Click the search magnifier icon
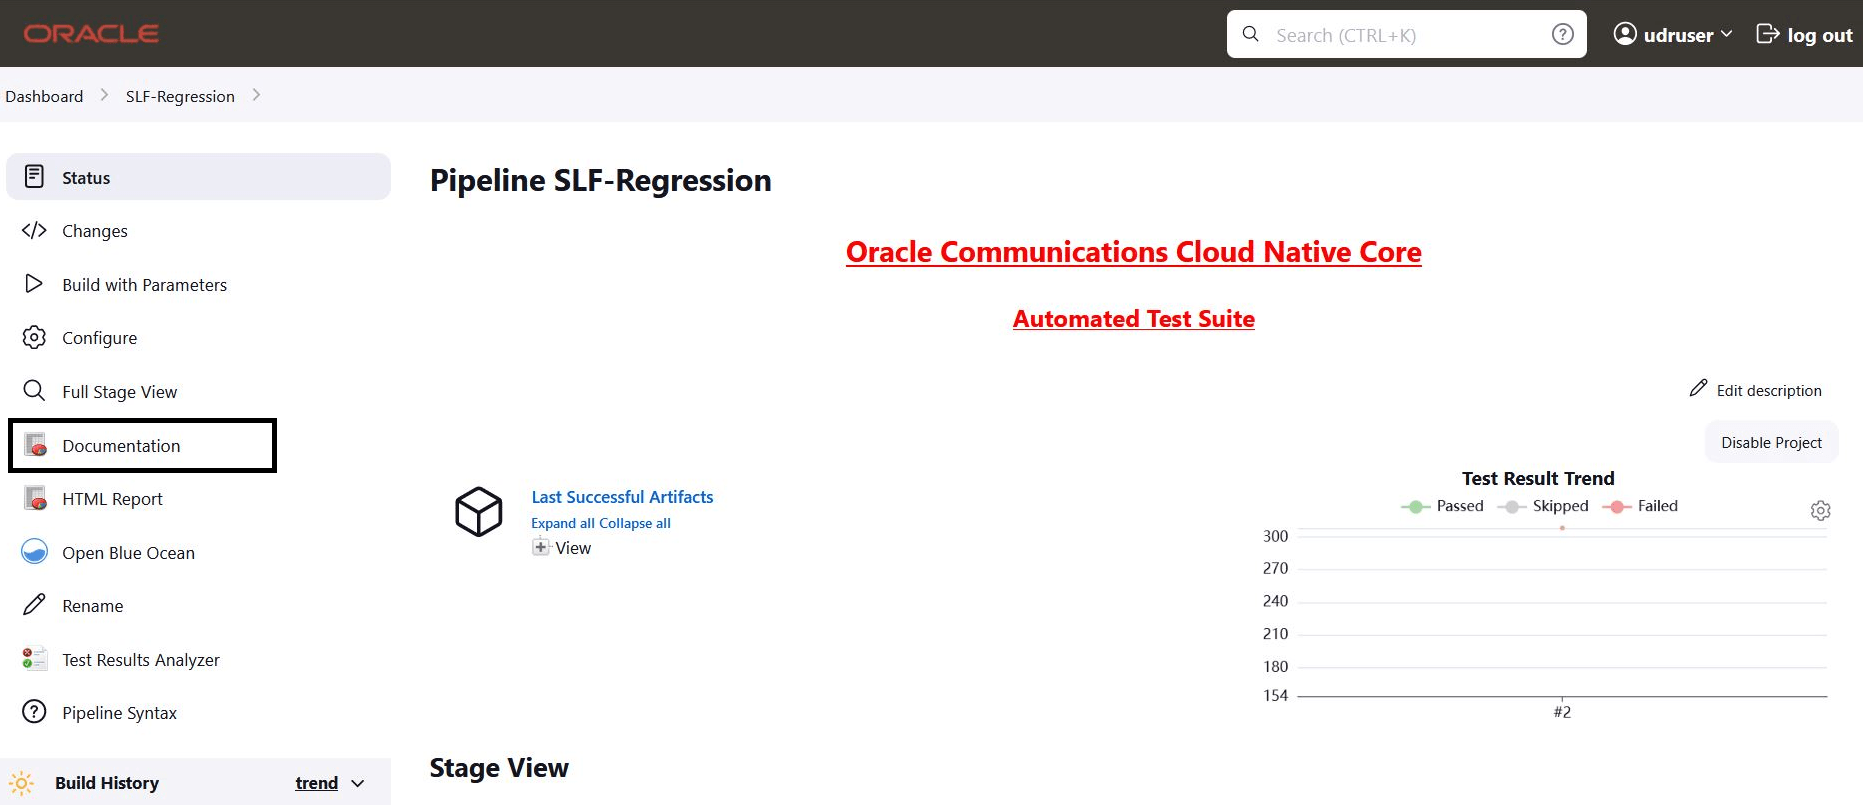 pyautogui.click(x=1250, y=34)
